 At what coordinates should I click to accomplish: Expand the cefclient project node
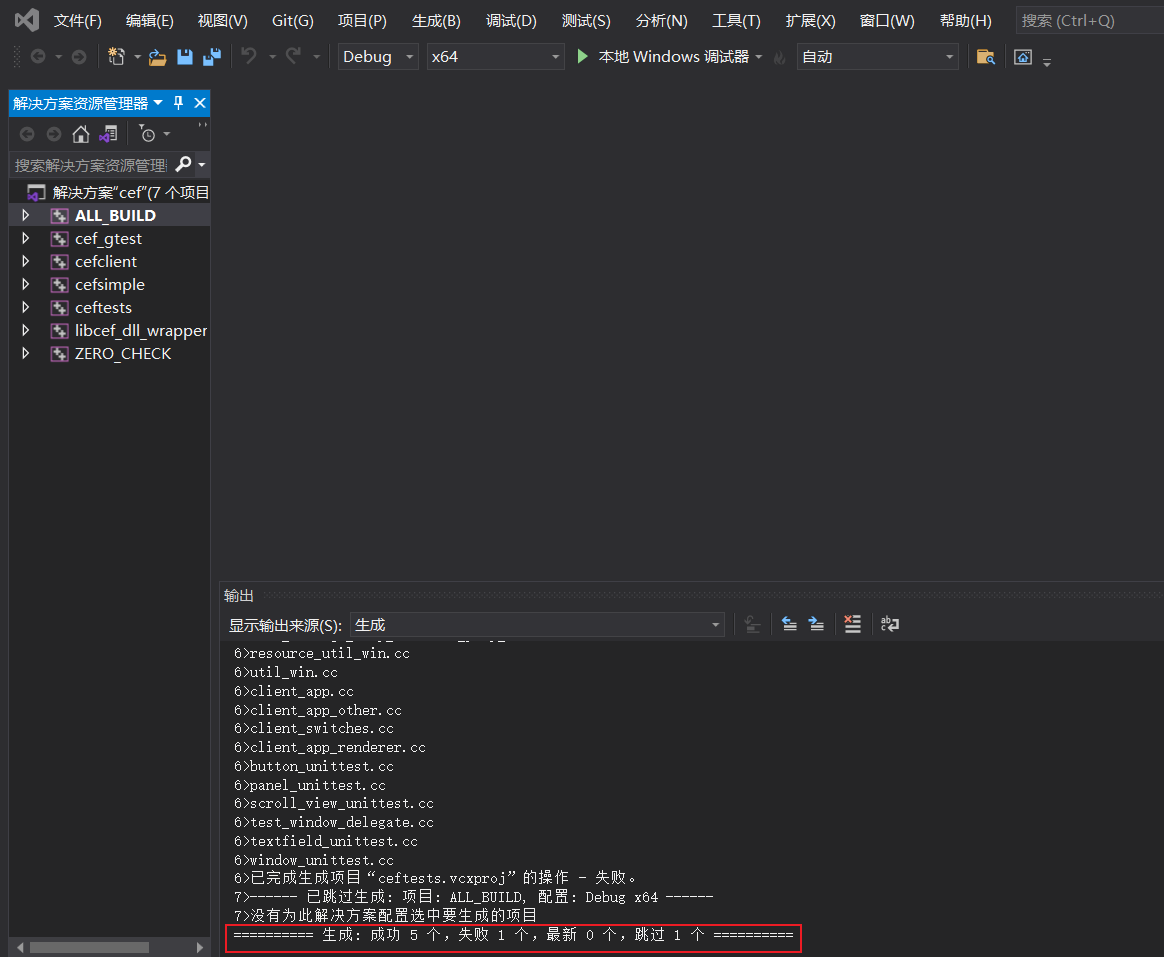(25, 261)
